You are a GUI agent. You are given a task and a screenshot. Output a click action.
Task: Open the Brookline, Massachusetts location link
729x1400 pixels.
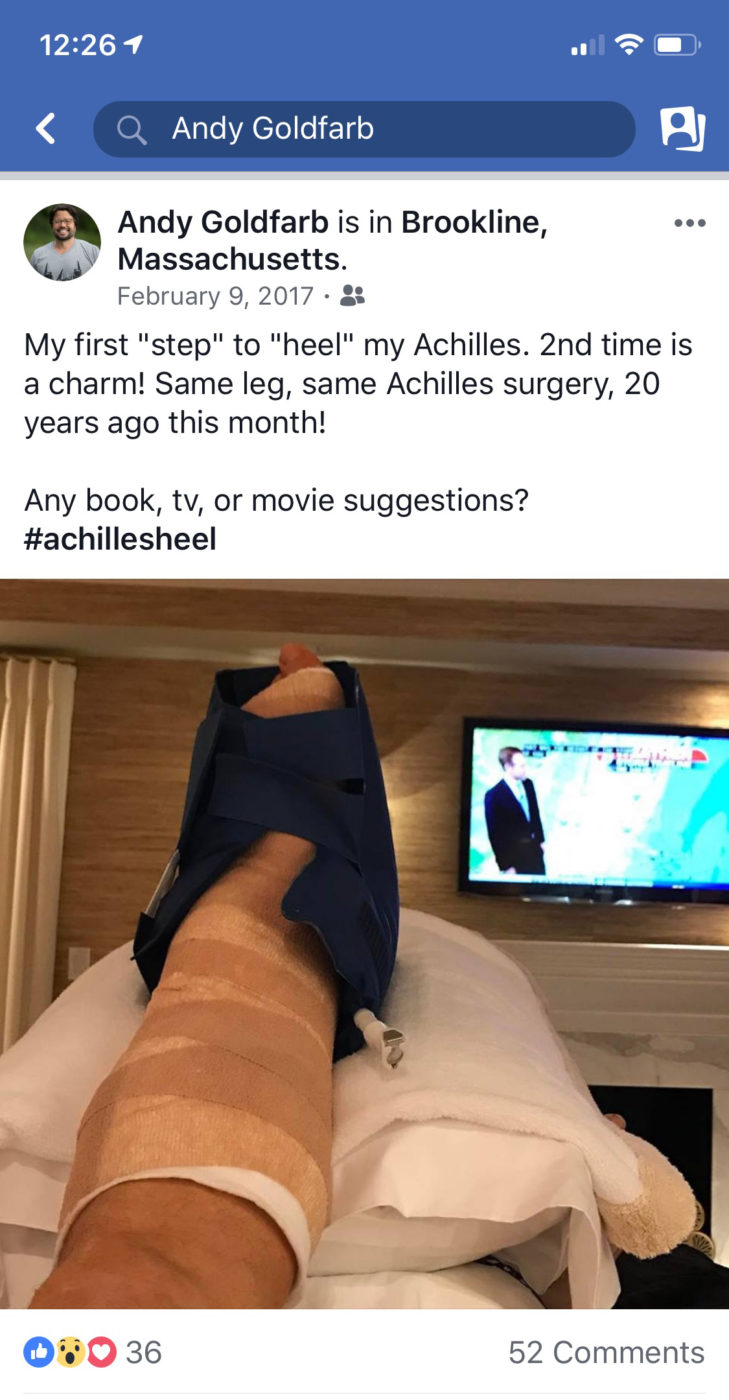pyautogui.click(x=332, y=241)
